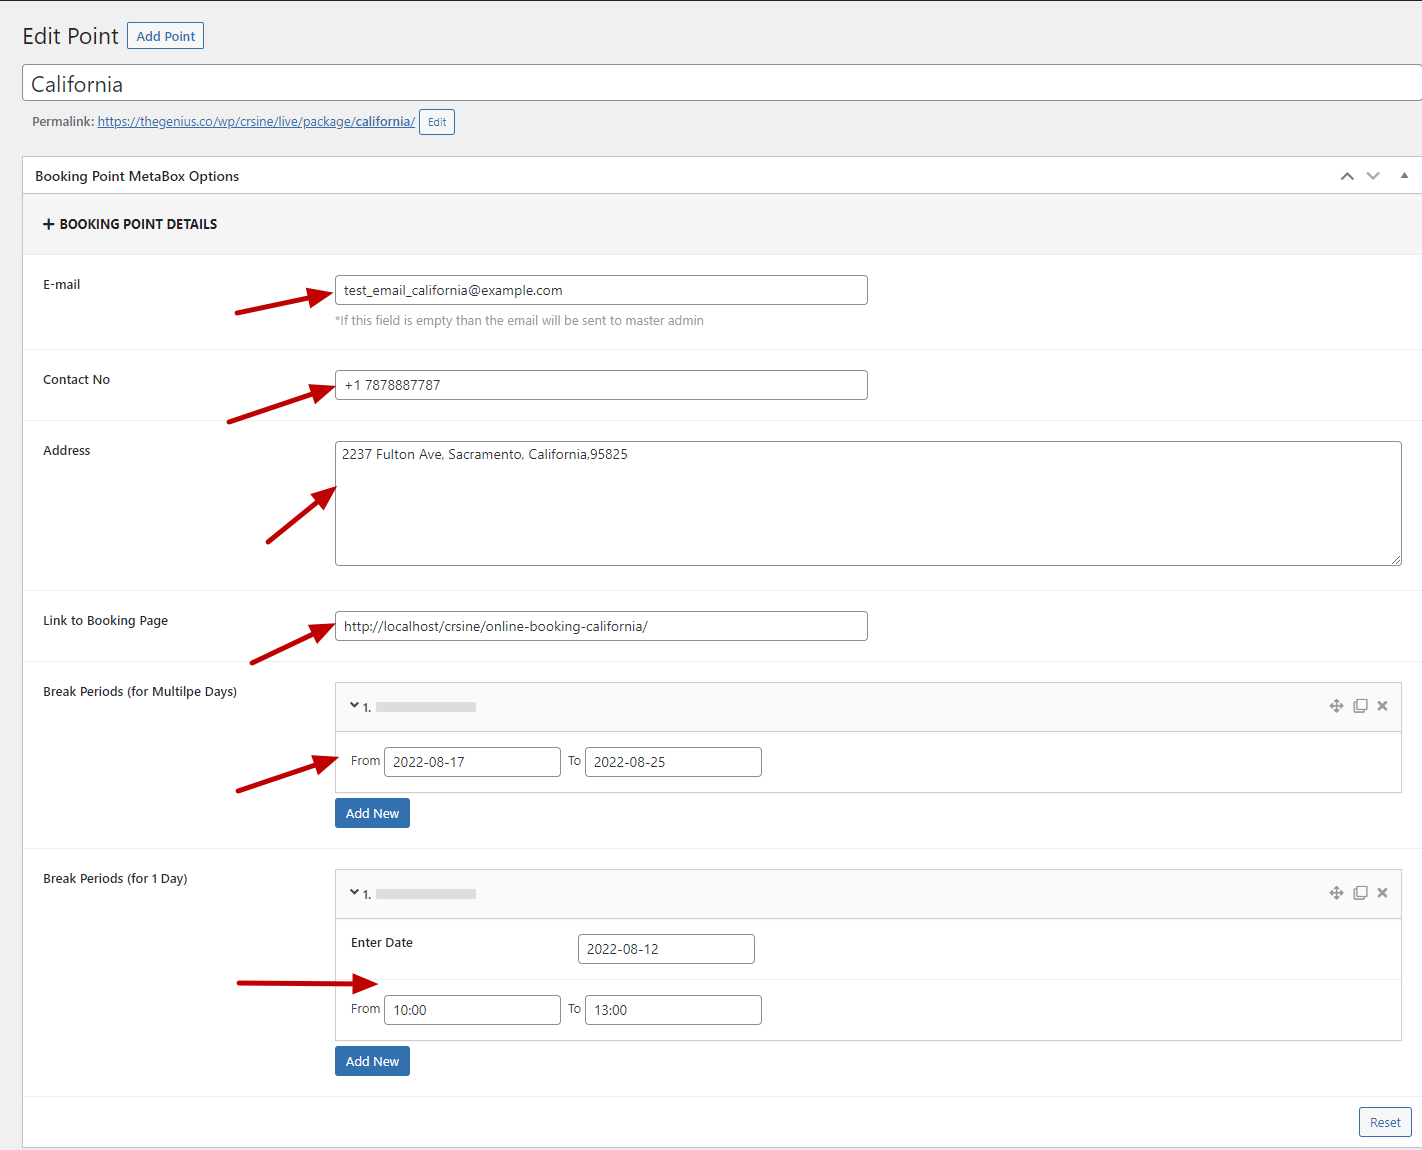Open the California permalink URL
The image size is (1422, 1150).
pyautogui.click(x=256, y=122)
